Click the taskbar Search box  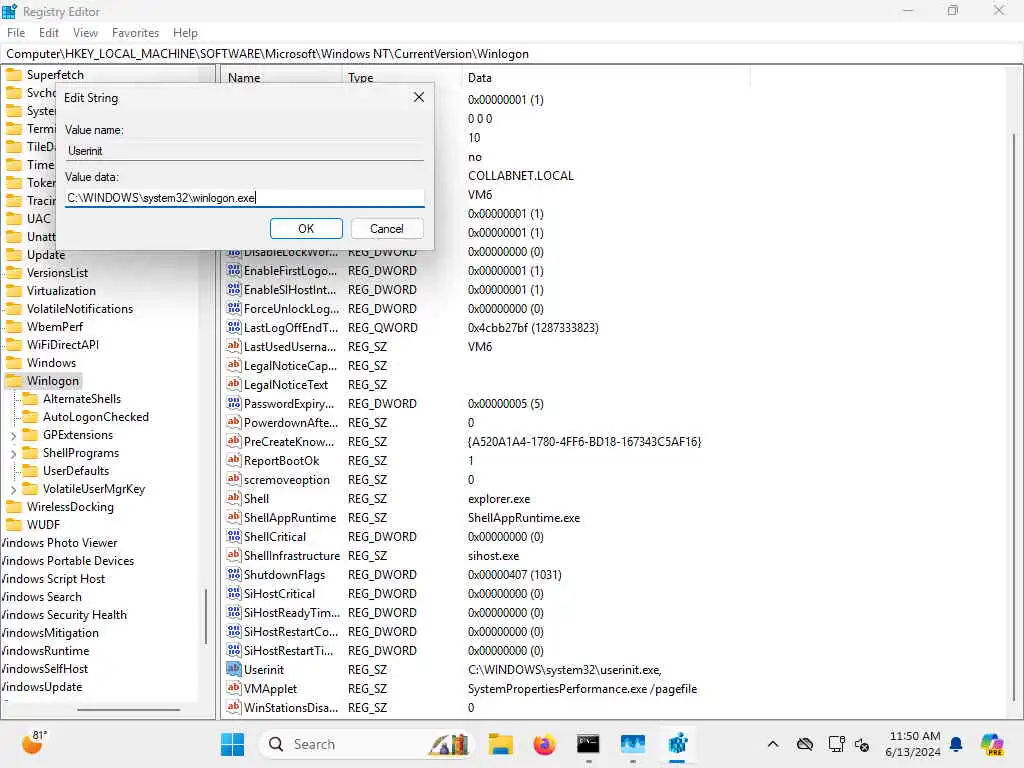click(366, 744)
